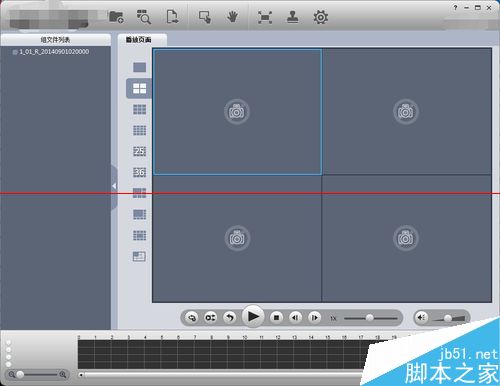The height and width of the screenshot is (386, 500).
Task: Click the zoom-in timeline magnifier
Action: point(63,375)
